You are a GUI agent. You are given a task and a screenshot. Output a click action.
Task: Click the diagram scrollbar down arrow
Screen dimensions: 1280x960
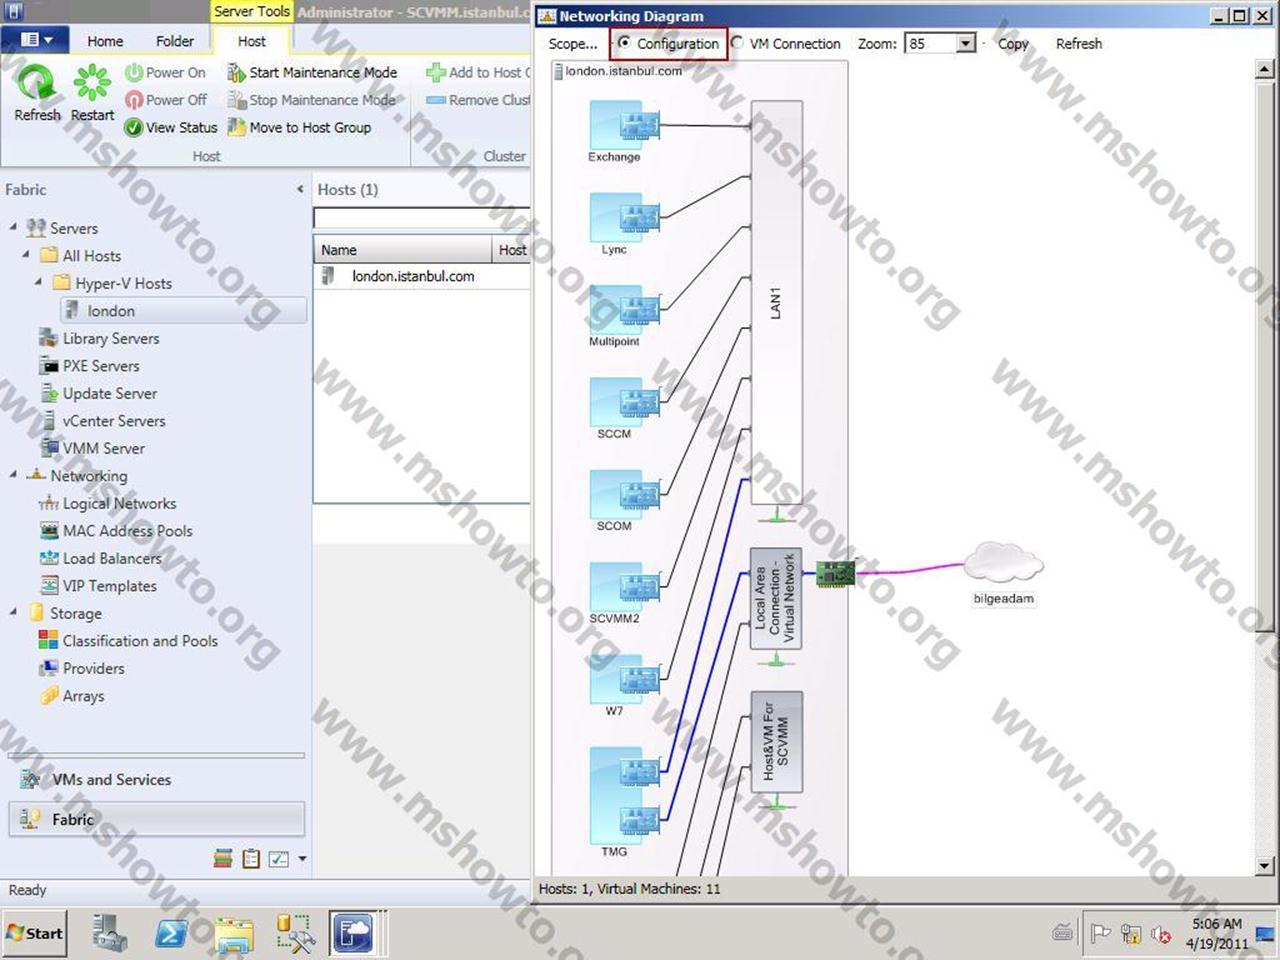(1264, 866)
